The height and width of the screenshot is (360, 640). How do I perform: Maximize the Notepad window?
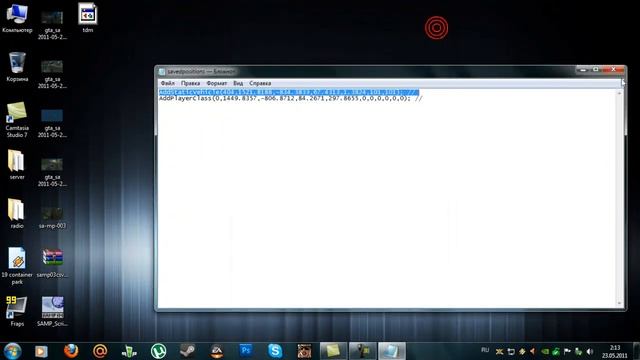pyautogui.click(x=596, y=70)
